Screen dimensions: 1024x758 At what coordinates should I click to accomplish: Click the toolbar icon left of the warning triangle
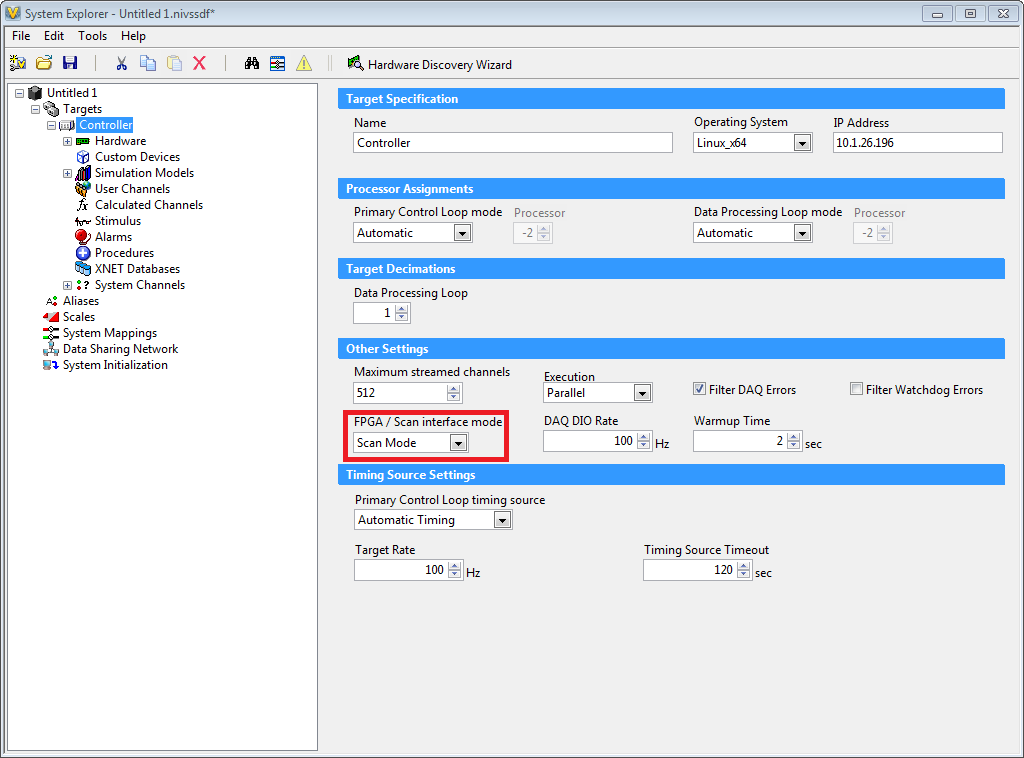(278, 63)
